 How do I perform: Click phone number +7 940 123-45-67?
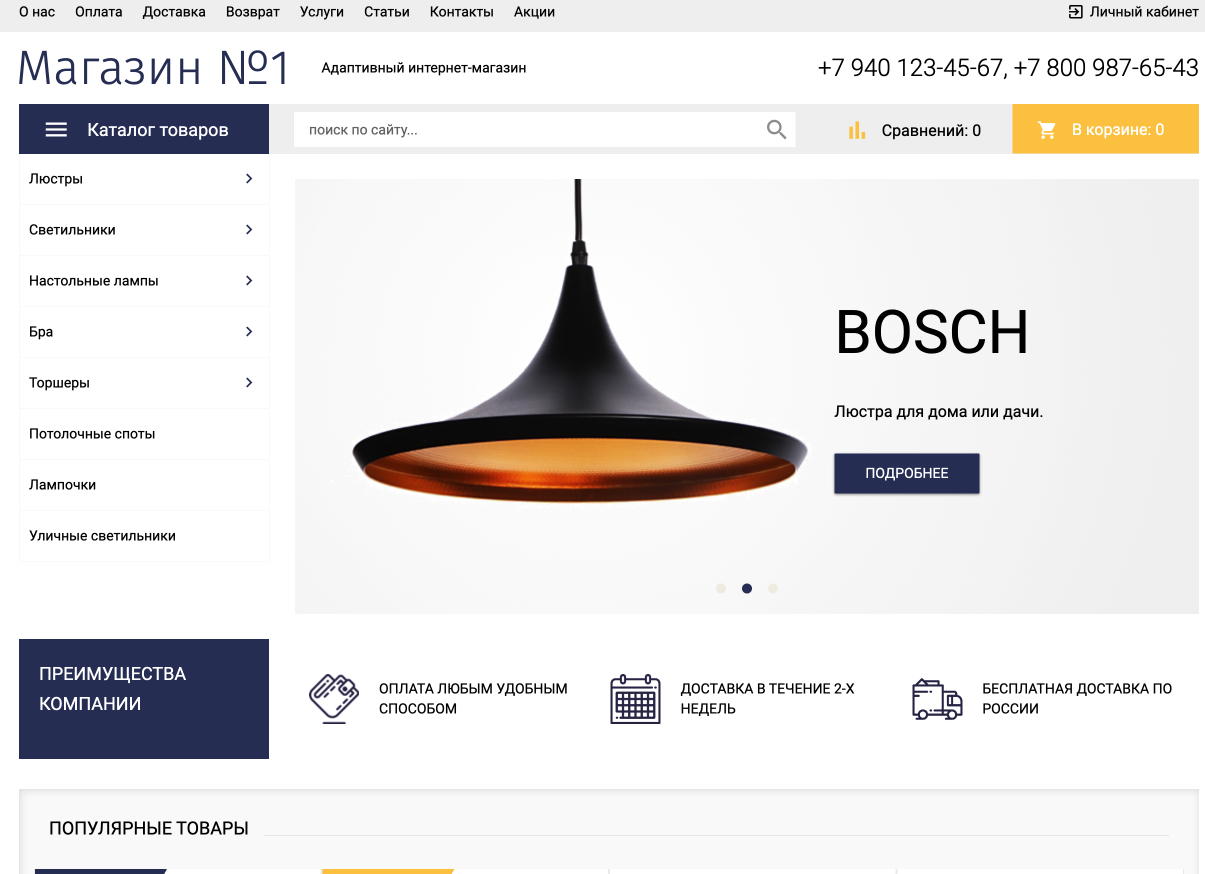[910, 68]
